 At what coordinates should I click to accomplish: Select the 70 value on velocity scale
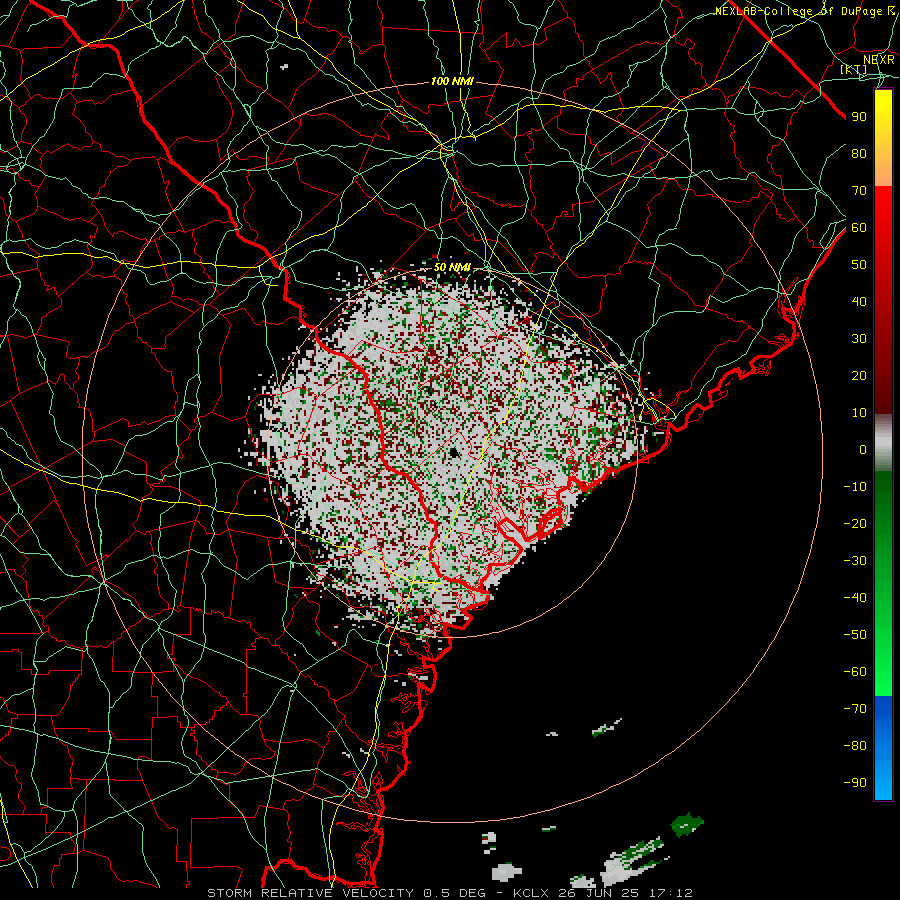859,191
